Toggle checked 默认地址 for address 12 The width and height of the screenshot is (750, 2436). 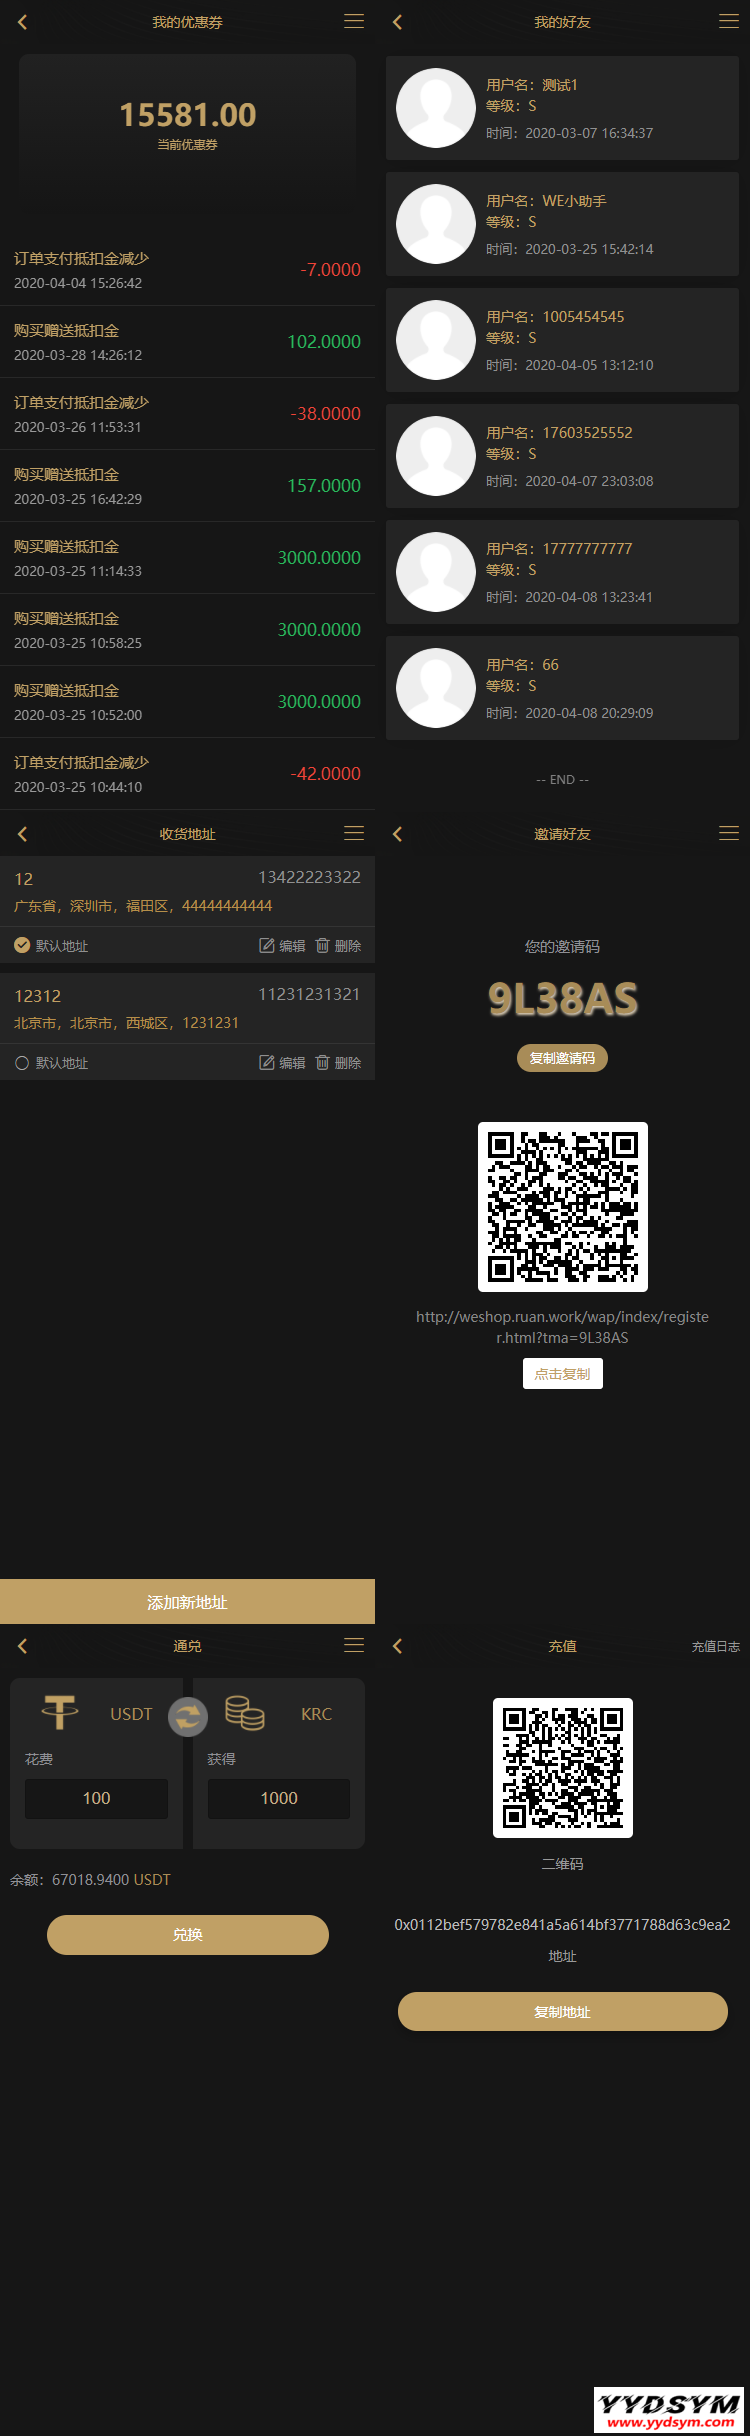point(22,946)
